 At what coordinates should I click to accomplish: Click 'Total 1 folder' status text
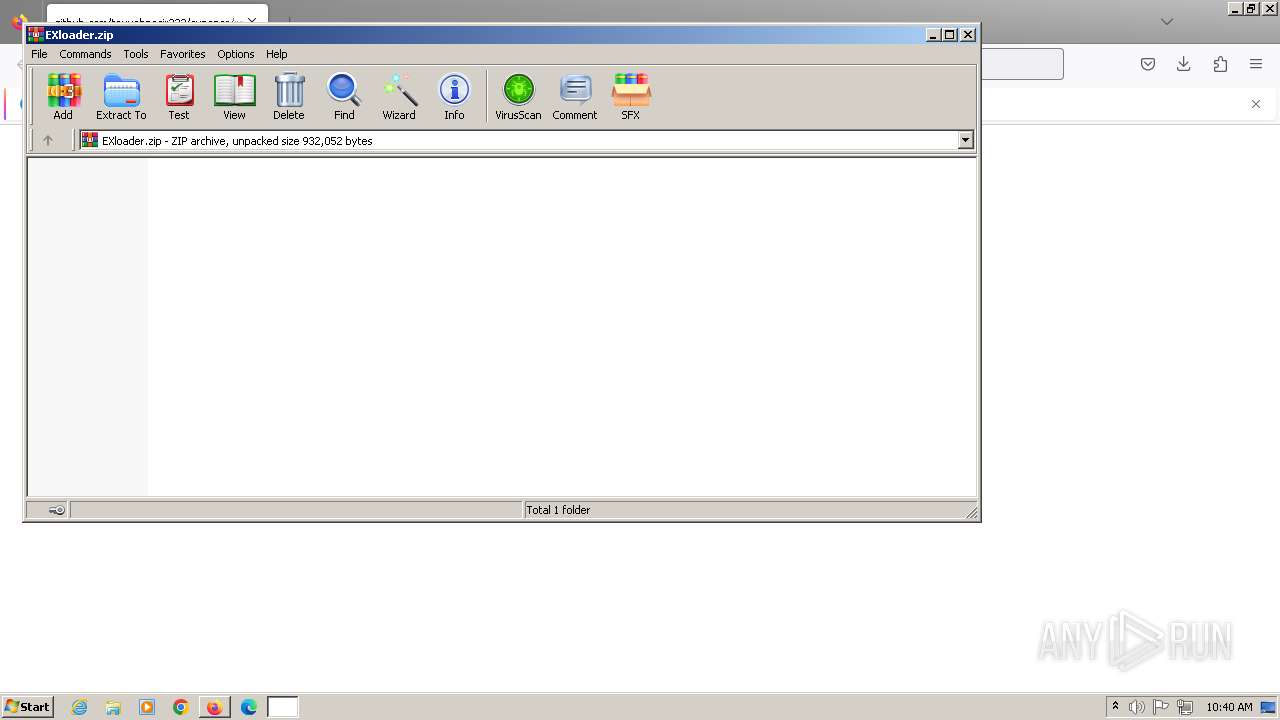tap(558, 510)
